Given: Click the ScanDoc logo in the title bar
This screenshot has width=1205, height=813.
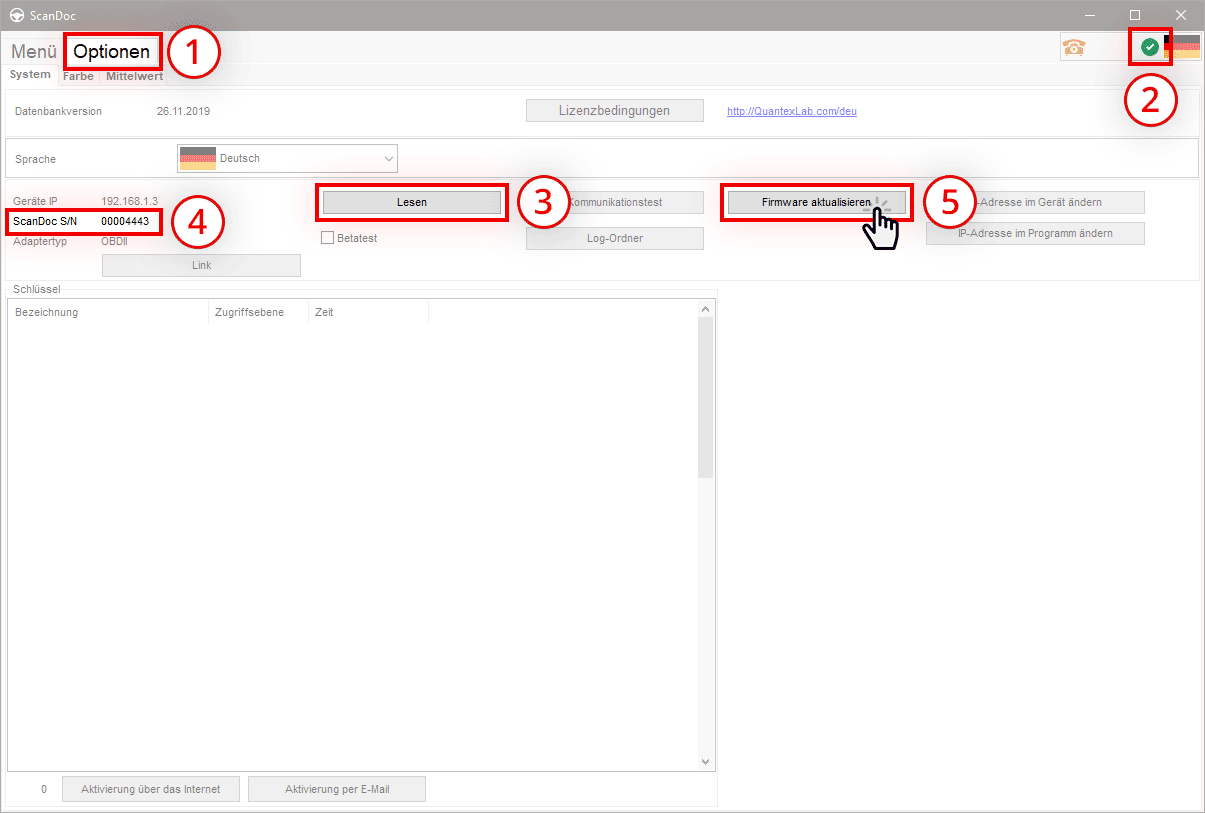Looking at the screenshot, I should (15, 15).
